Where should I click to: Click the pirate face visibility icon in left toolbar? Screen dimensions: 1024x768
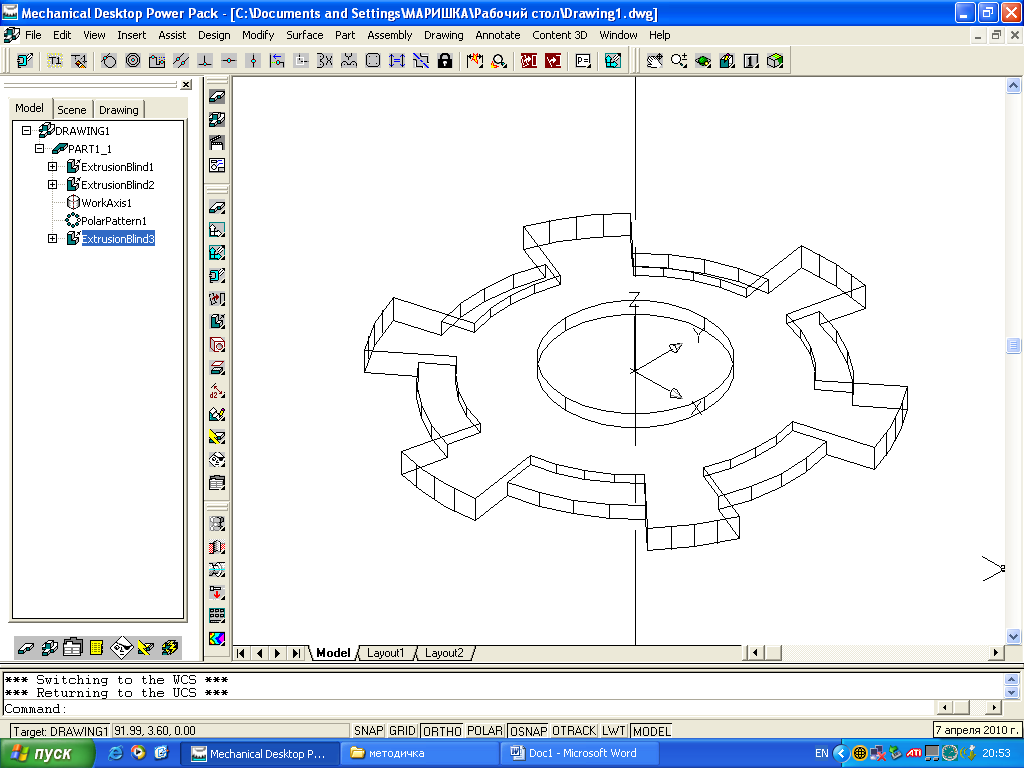[x=217, y=460]
